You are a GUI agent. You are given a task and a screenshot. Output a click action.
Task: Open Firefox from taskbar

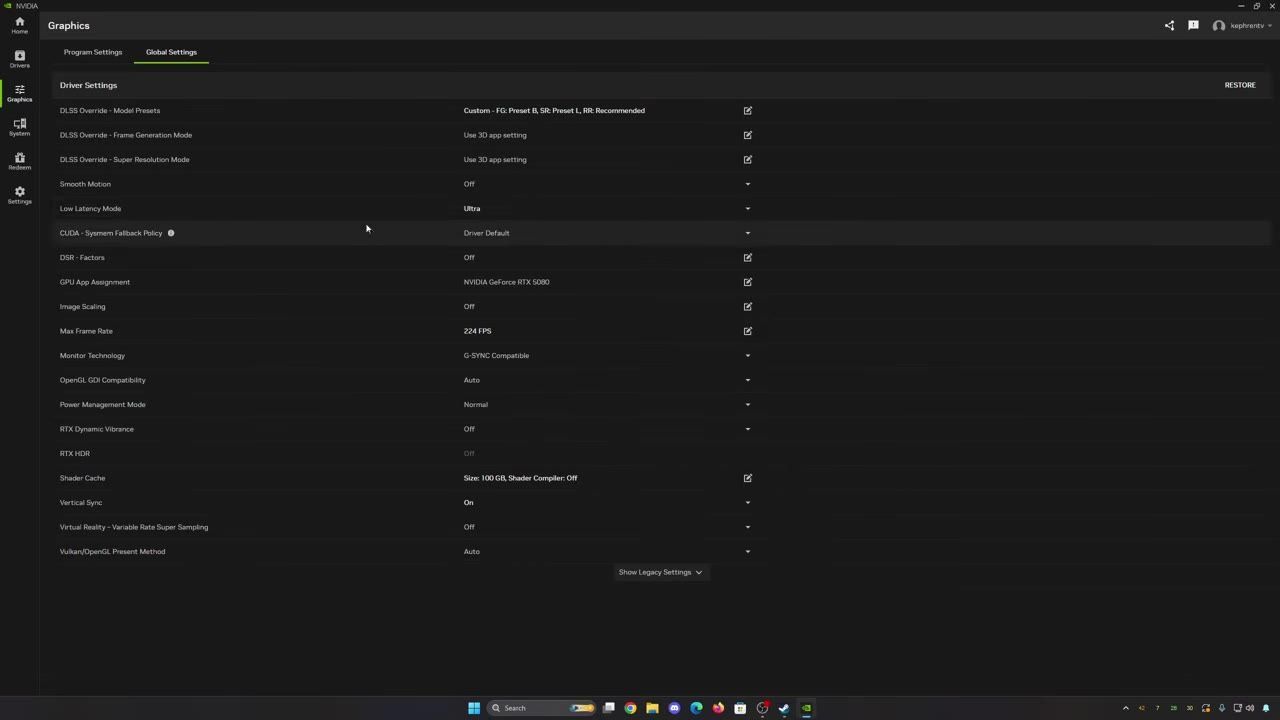click(x=718, y=708)
